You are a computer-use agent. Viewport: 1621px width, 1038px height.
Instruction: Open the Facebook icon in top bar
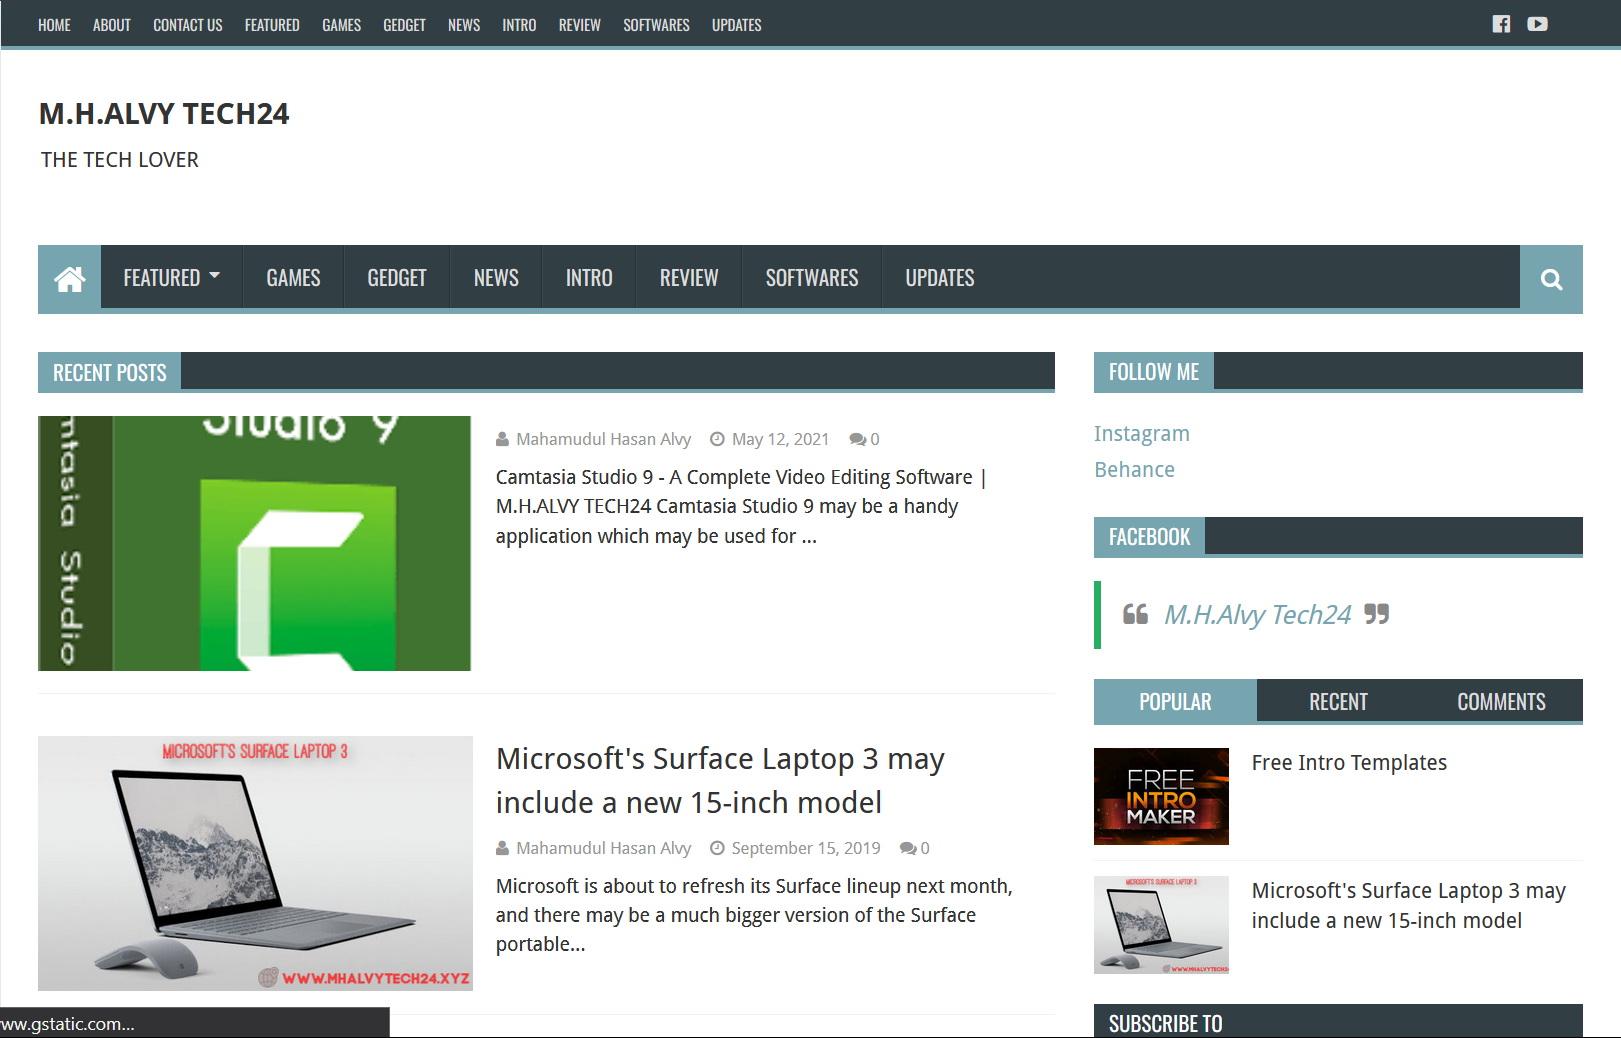point(1501,24)
